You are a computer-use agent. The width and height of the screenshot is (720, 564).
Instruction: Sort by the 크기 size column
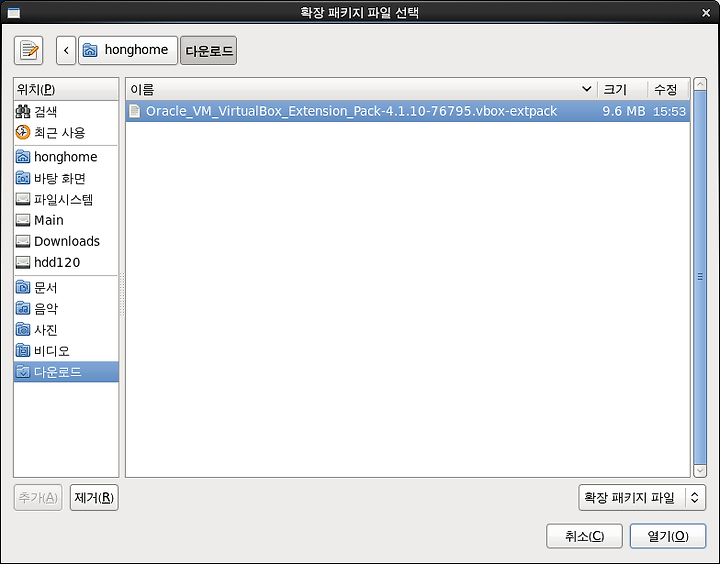623,90
